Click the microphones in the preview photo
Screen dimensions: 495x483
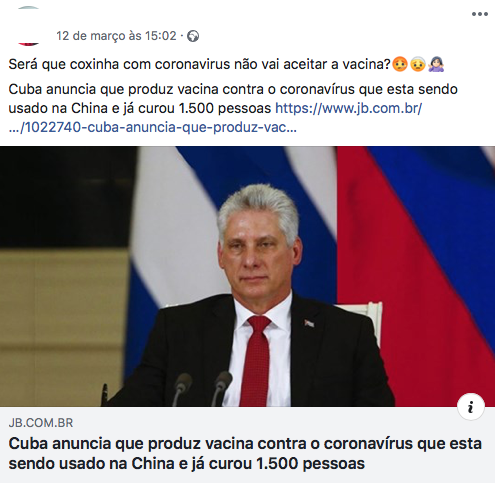(202, 388)
